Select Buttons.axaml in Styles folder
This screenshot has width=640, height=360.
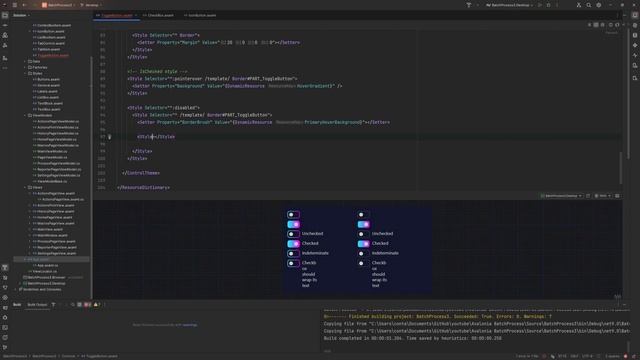click(49, 80)
